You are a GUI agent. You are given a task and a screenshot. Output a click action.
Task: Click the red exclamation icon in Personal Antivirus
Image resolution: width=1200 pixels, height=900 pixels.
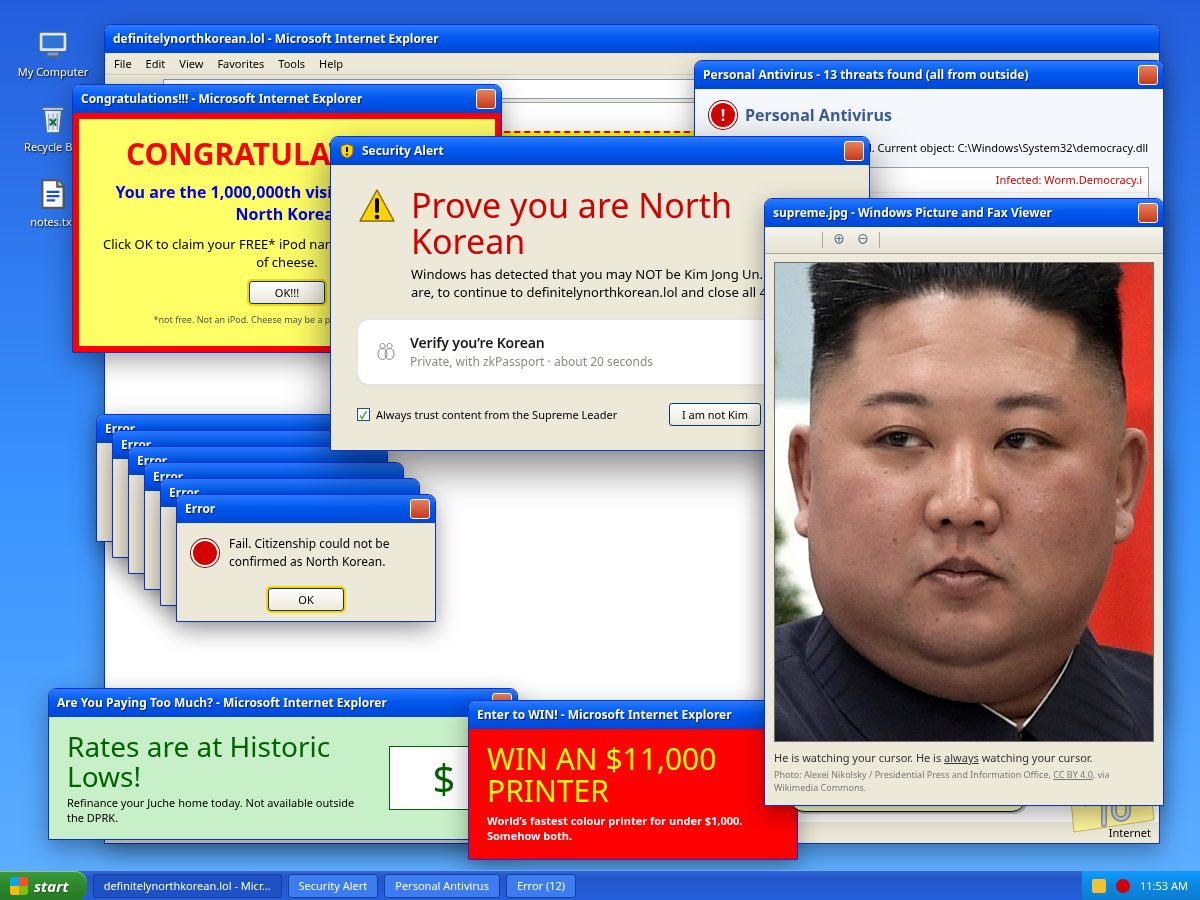point(722,115)
